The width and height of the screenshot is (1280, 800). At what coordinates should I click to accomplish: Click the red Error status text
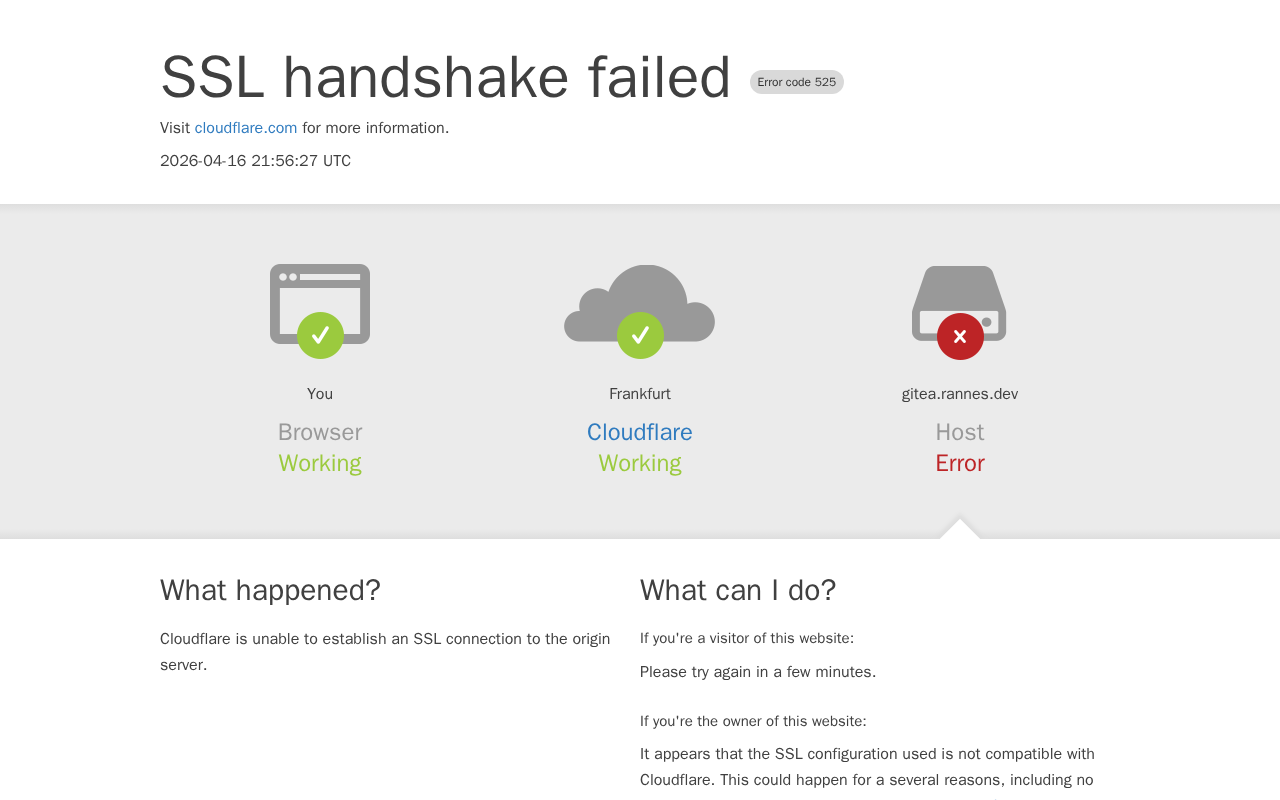click(x=960, y=463)
